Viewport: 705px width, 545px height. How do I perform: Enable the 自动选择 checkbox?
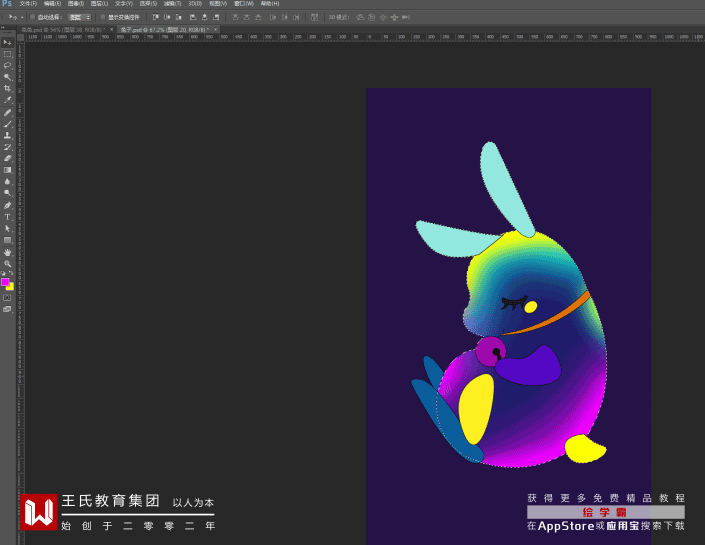coord(32,17)
